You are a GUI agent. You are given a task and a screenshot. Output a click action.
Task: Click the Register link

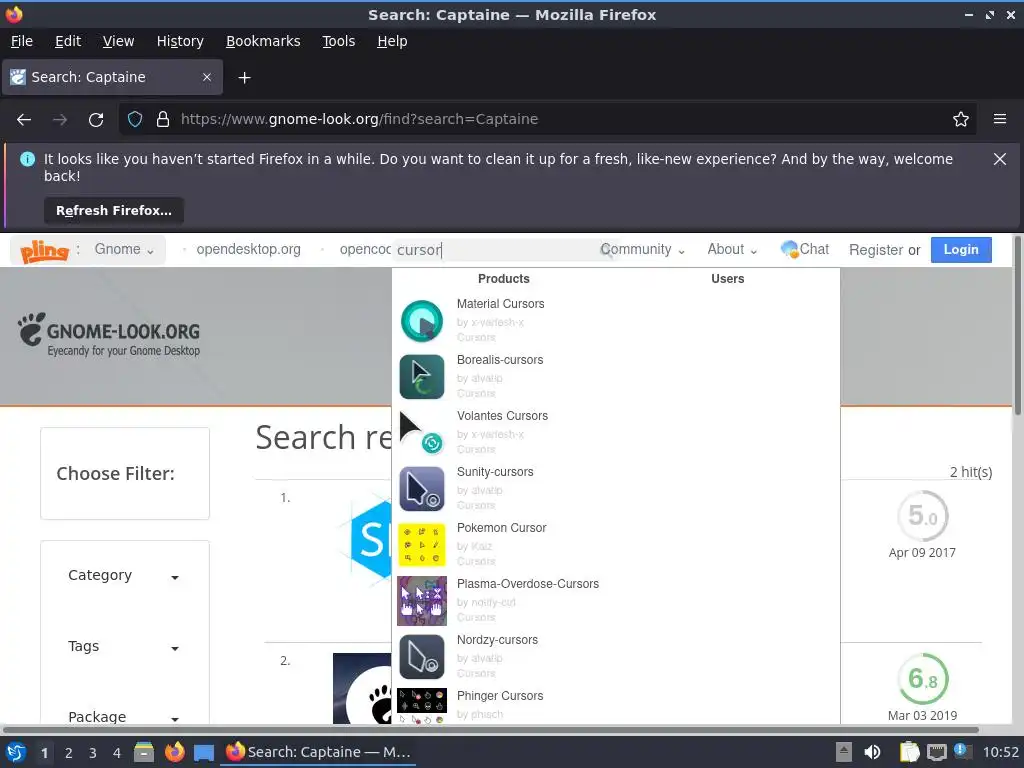pyautogui.click(x=876, y=250)
